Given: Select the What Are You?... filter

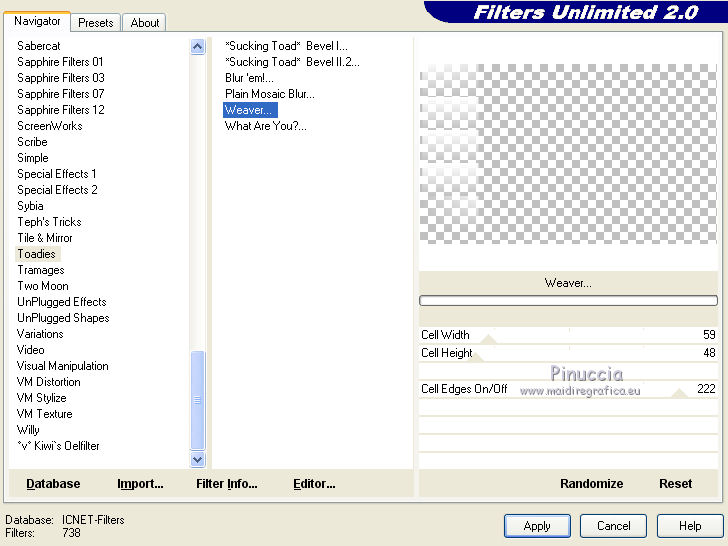Looking at the screenshot, I should (x=266, y=126).
